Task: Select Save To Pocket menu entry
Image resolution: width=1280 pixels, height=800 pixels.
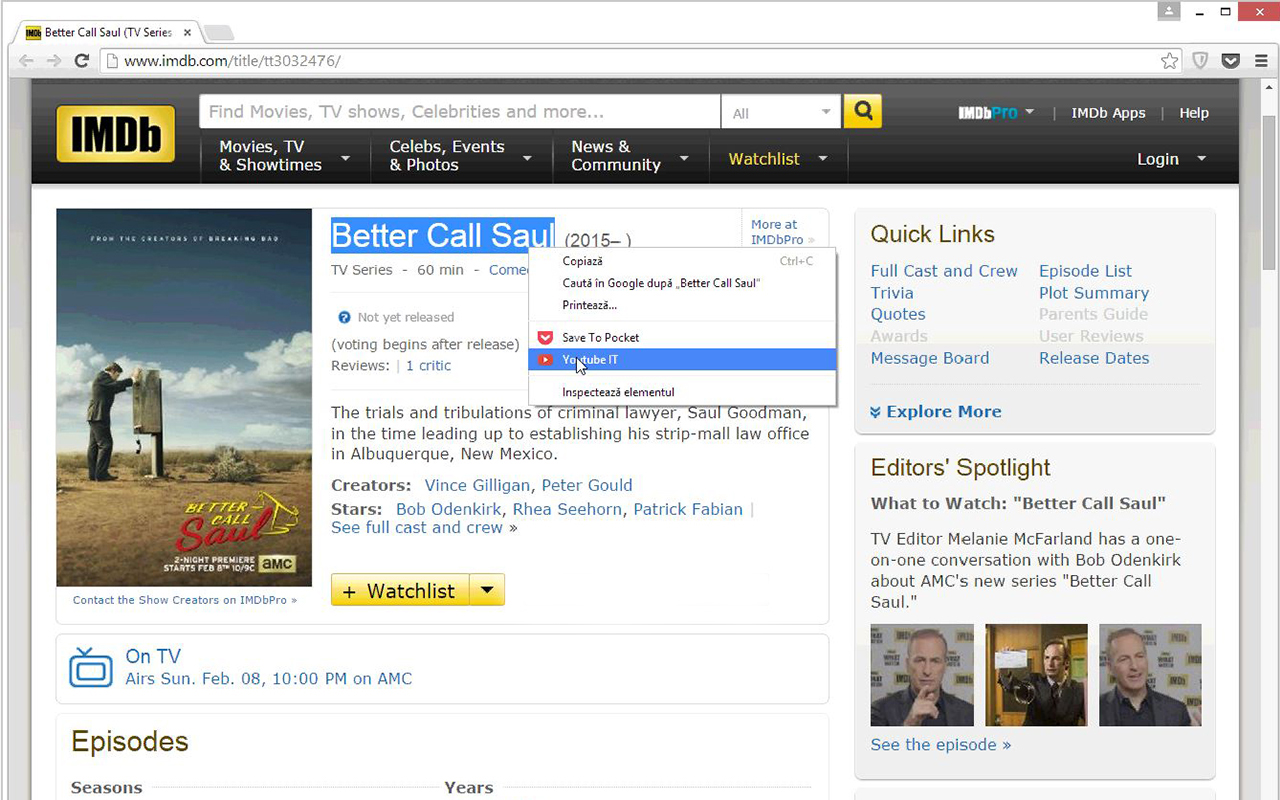Action: [x=682, y=337]
